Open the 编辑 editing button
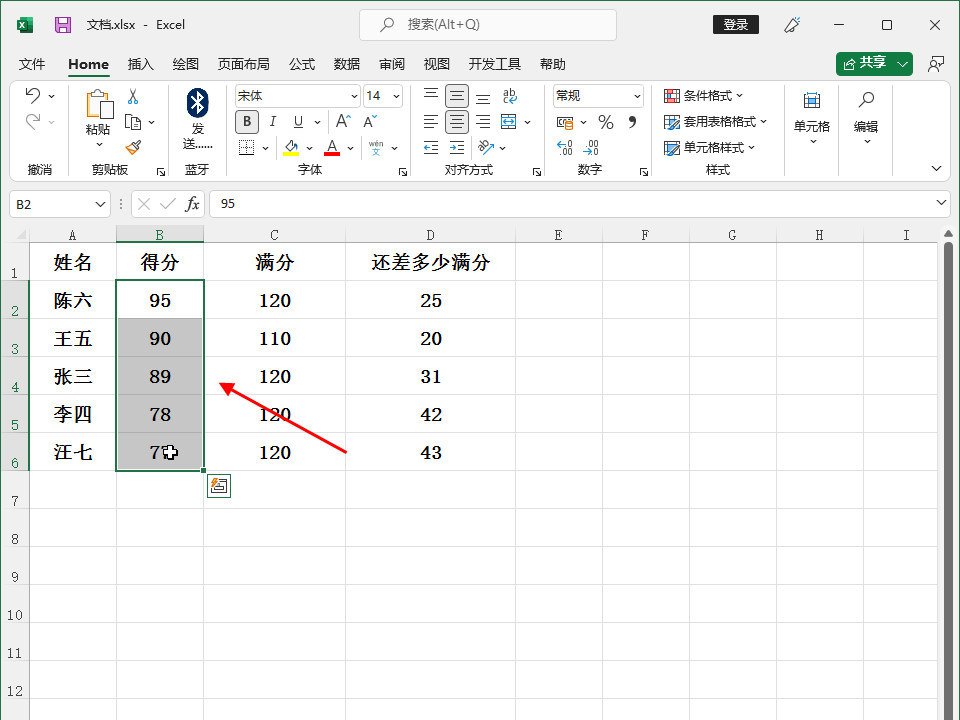The width and height of the screenshot is (960, 720). (x=866, y=118)
